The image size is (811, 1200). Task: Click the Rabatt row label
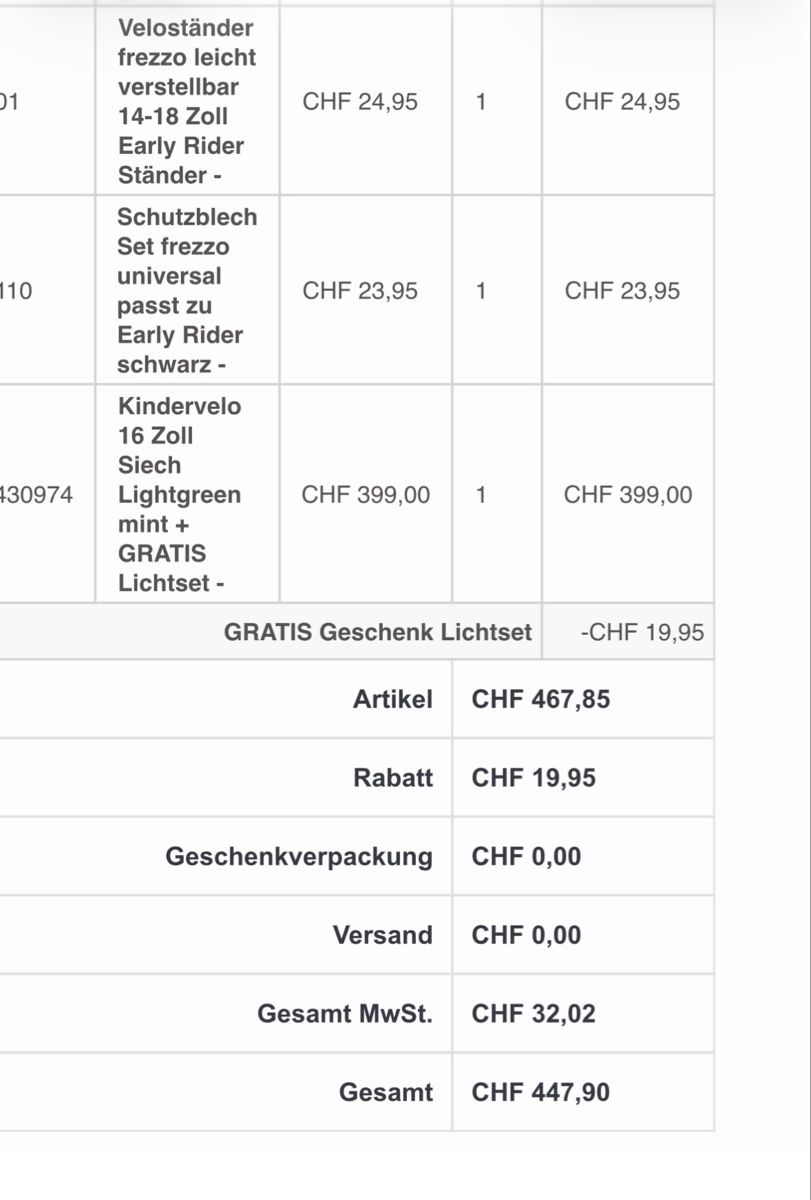(393, 778)
